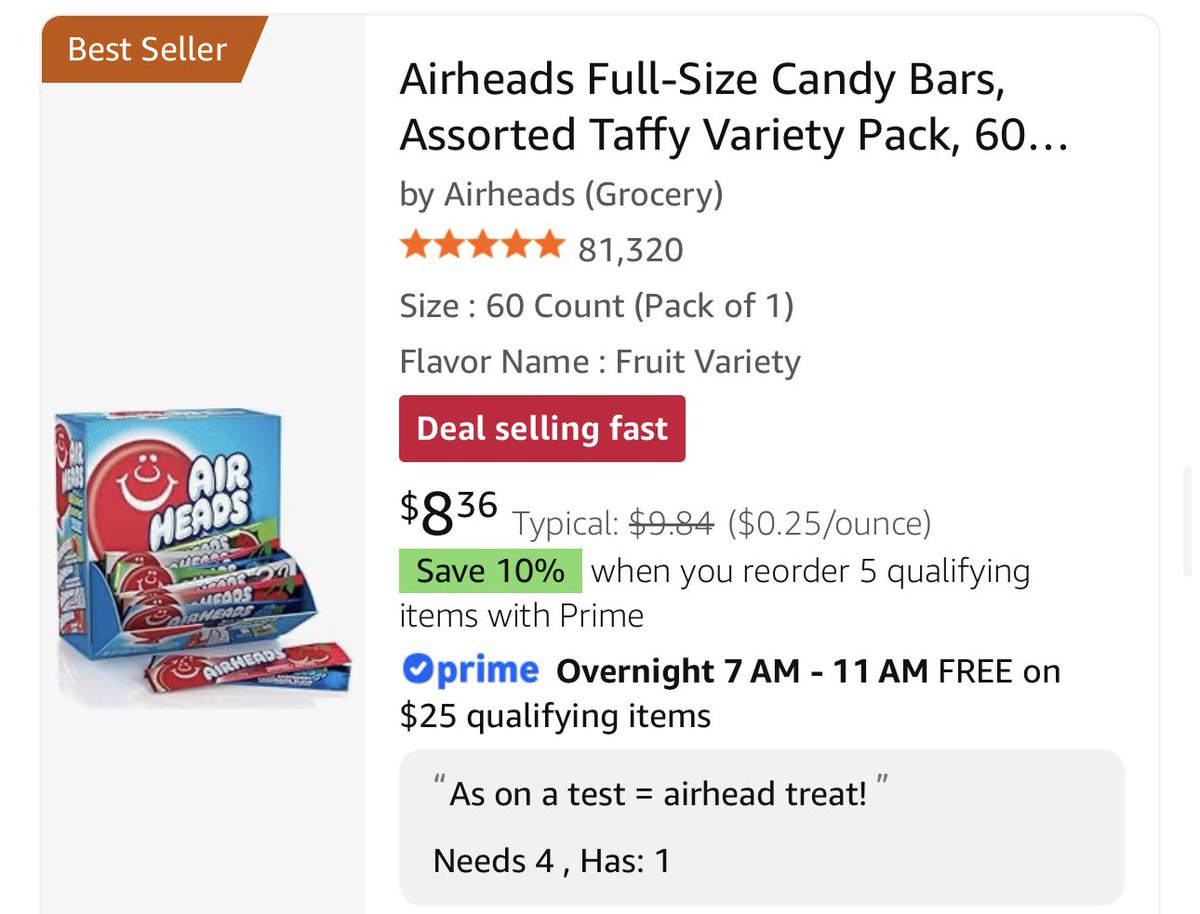Click the $8.36 current price
Screen dimensions: 1200x914
pyautogui.click(x=448, y=512)
